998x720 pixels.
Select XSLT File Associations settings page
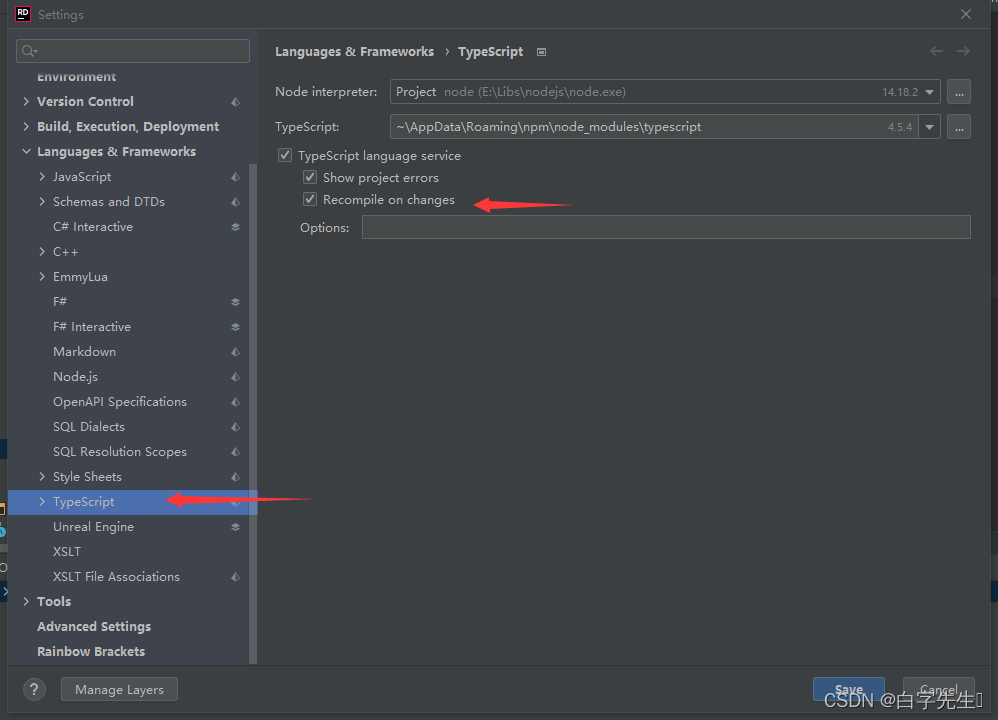116,576
